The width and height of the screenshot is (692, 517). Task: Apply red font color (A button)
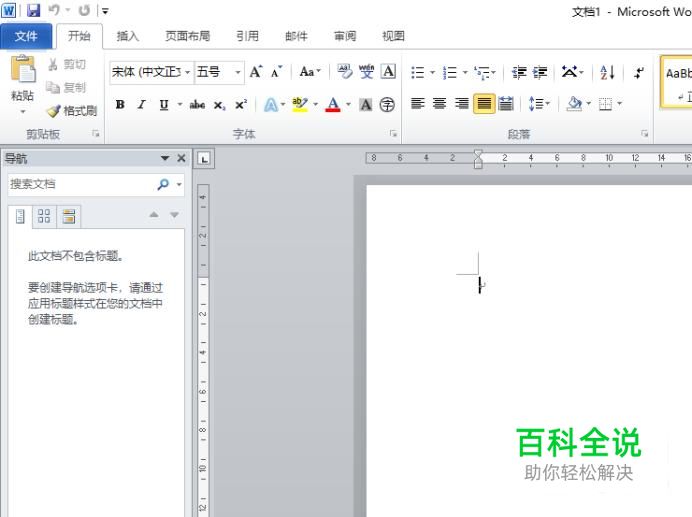(x=333, y=105)
